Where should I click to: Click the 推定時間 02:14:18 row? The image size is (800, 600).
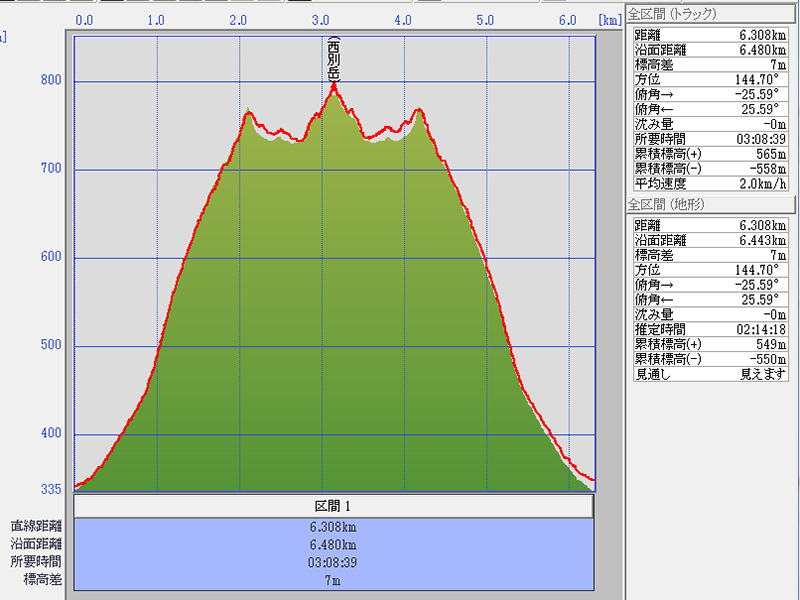(x=712, y=329)
